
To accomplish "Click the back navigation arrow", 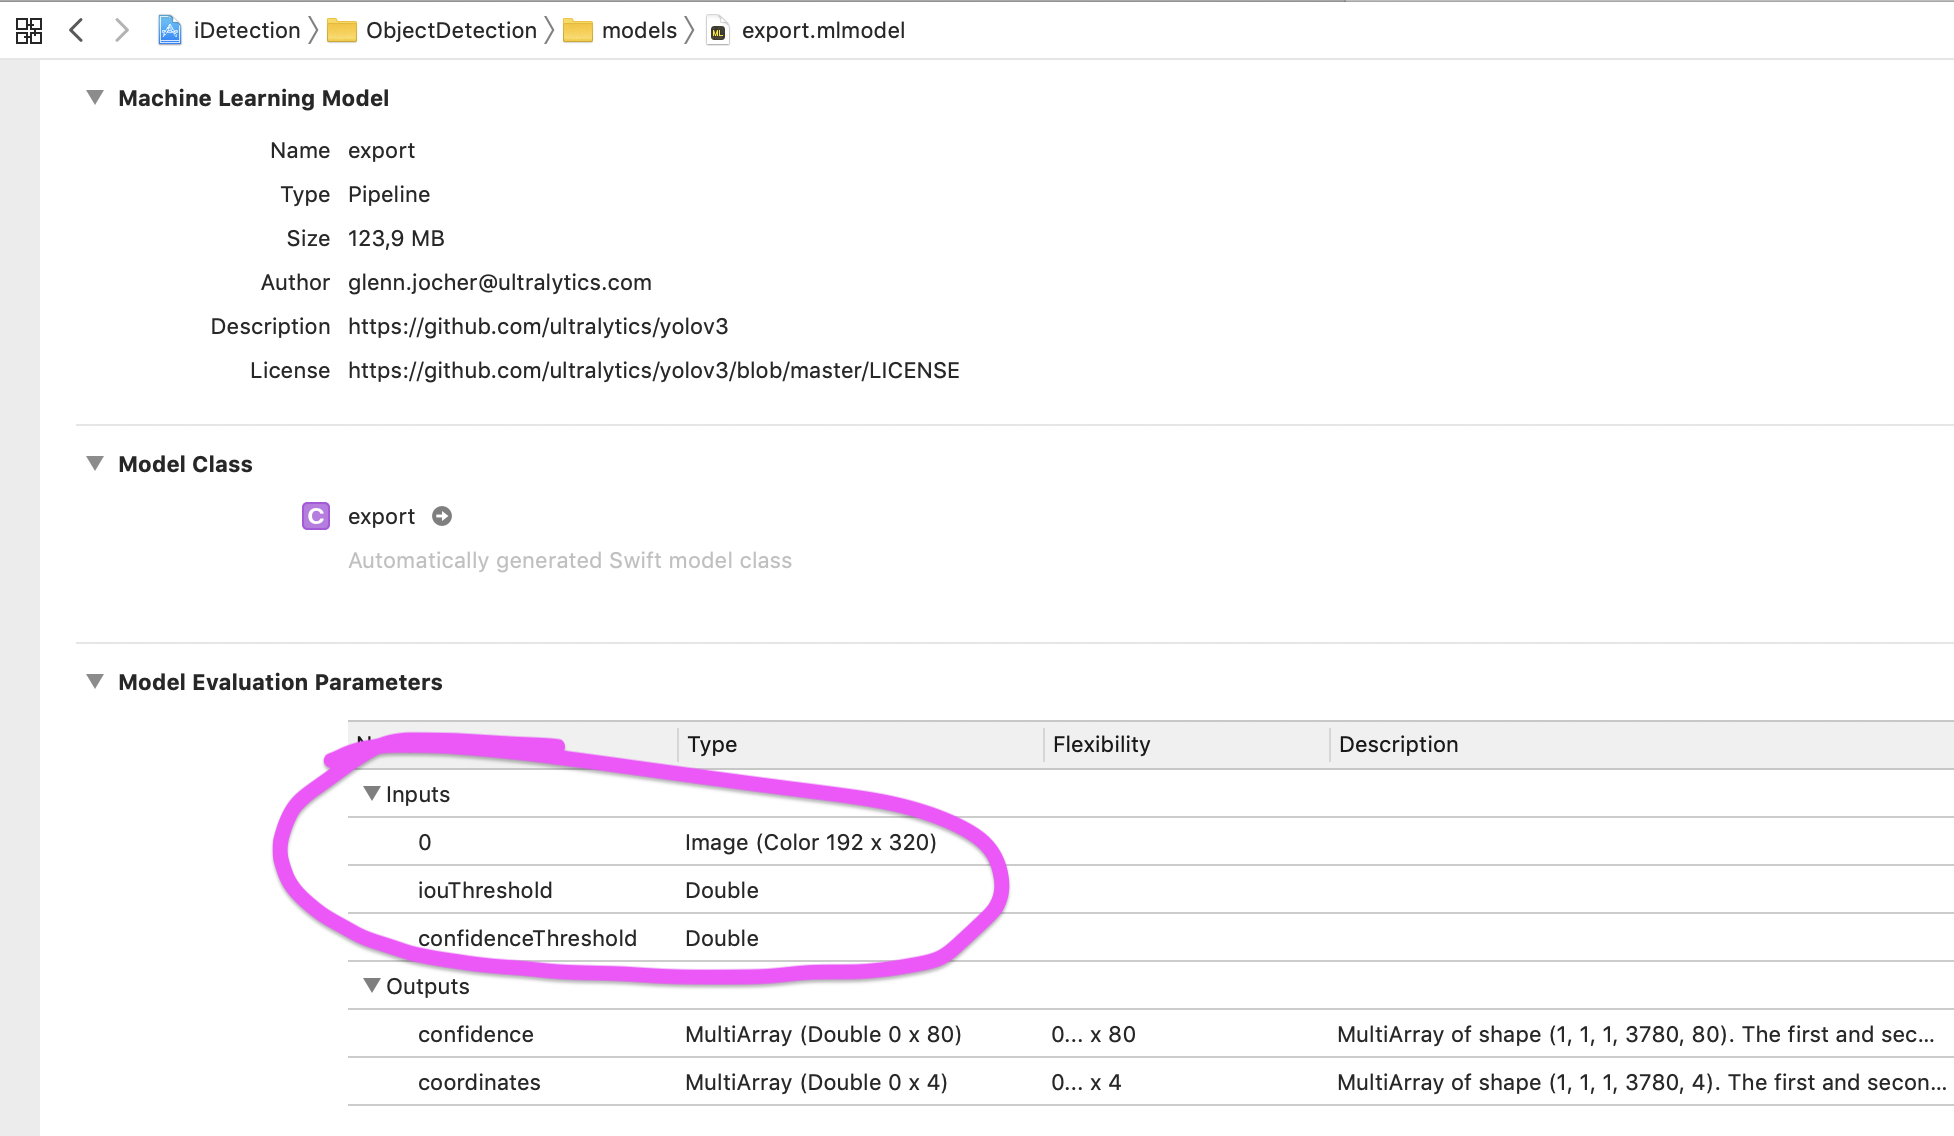I will point(77,30).
